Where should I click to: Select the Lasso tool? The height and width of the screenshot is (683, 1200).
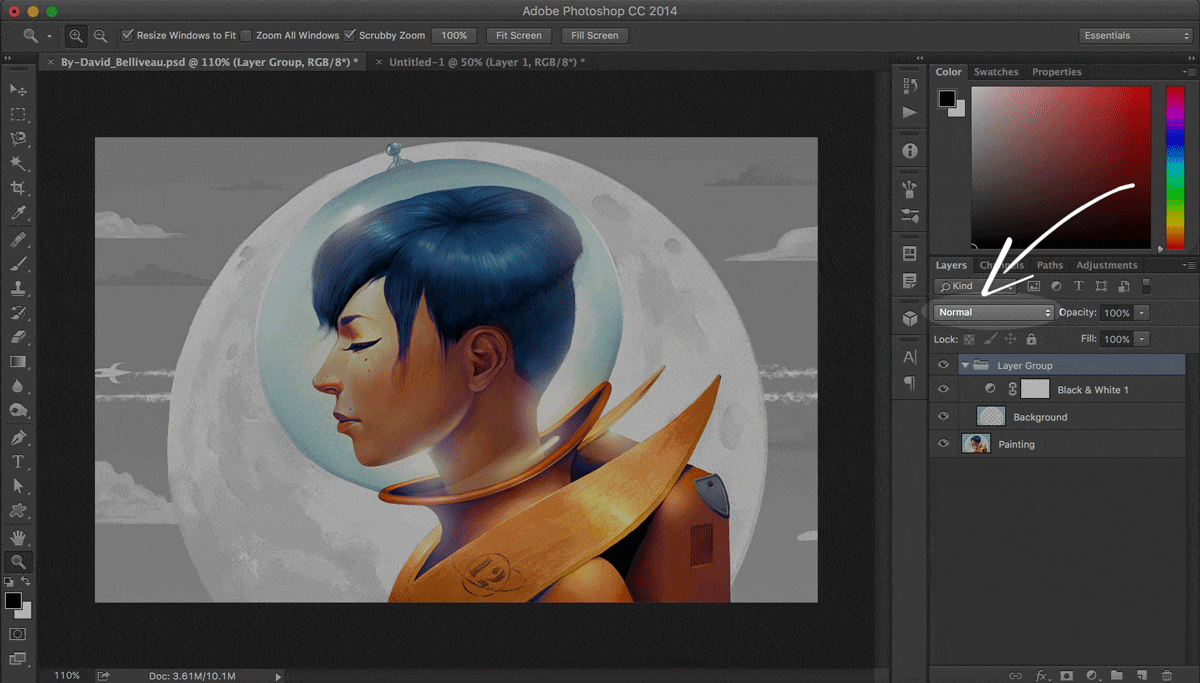point(18,138)
